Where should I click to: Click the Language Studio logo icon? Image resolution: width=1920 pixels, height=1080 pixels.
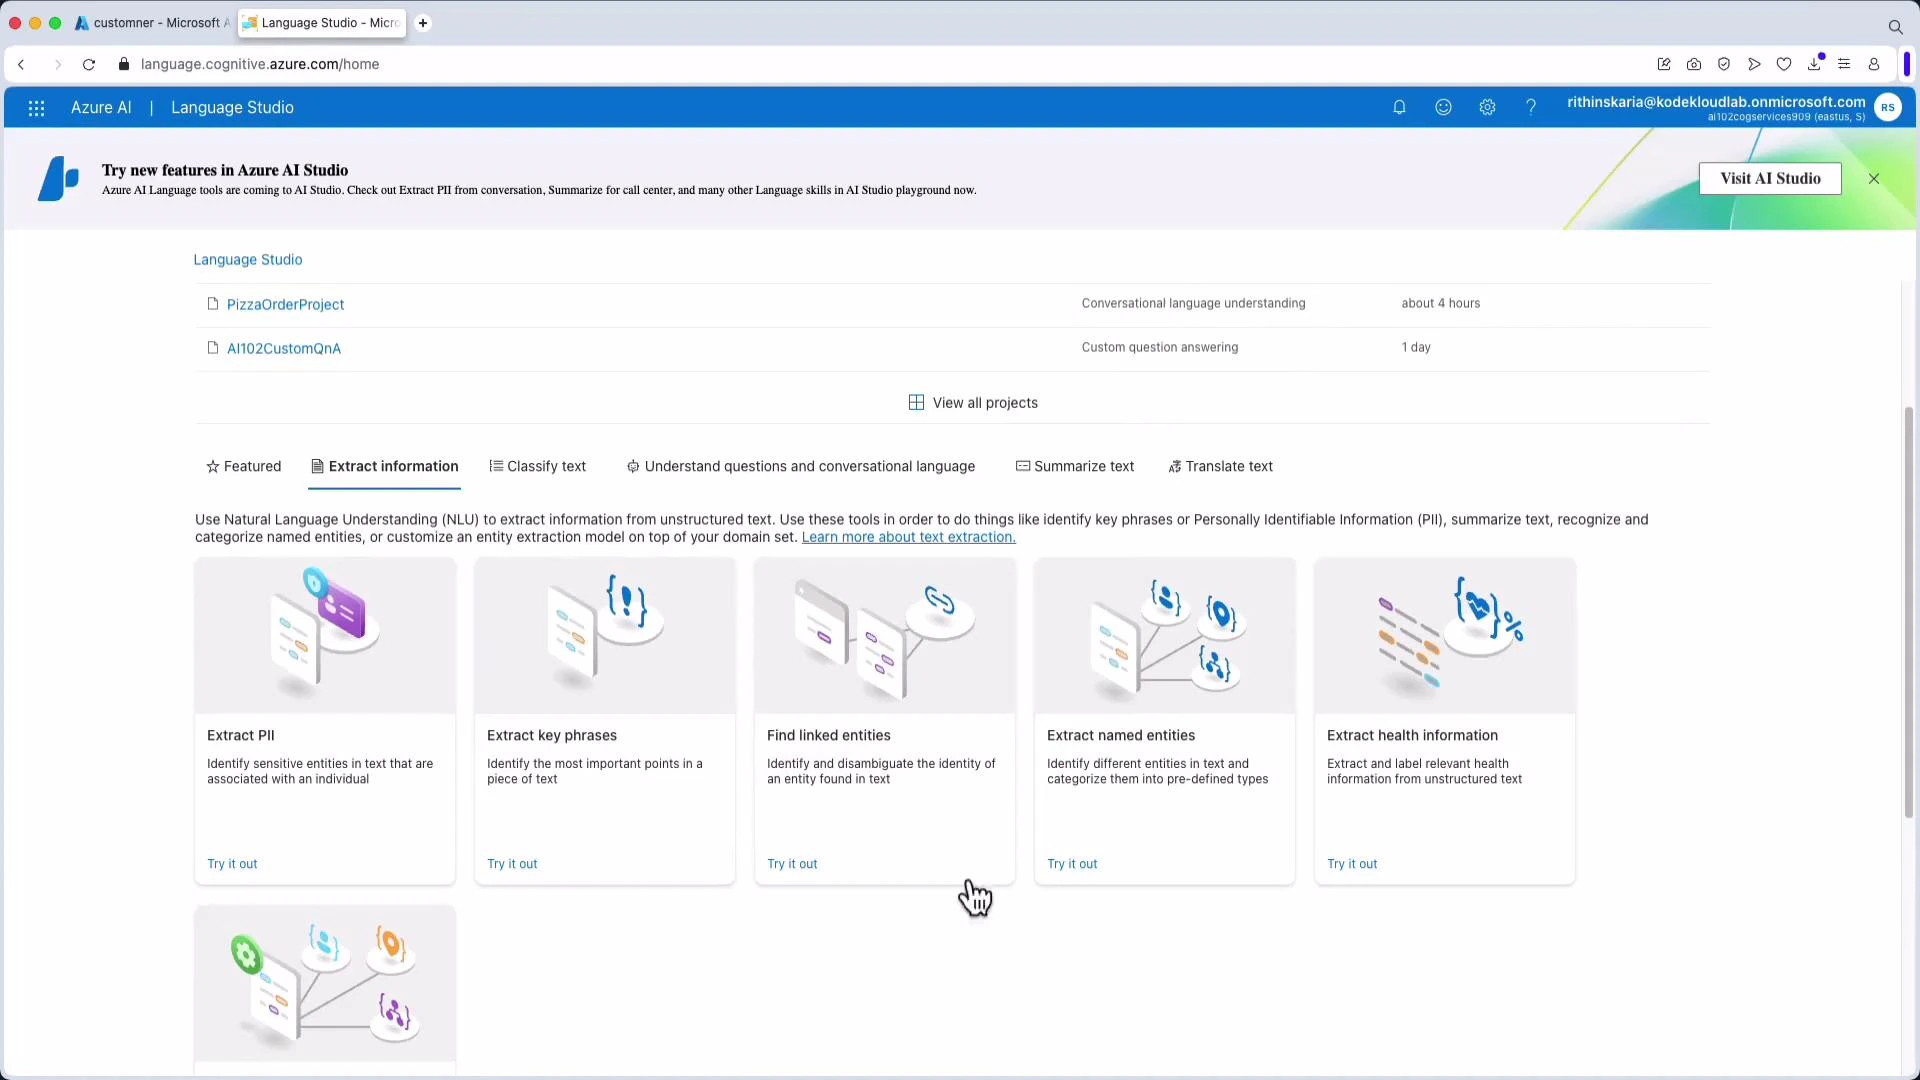(57, 178)
